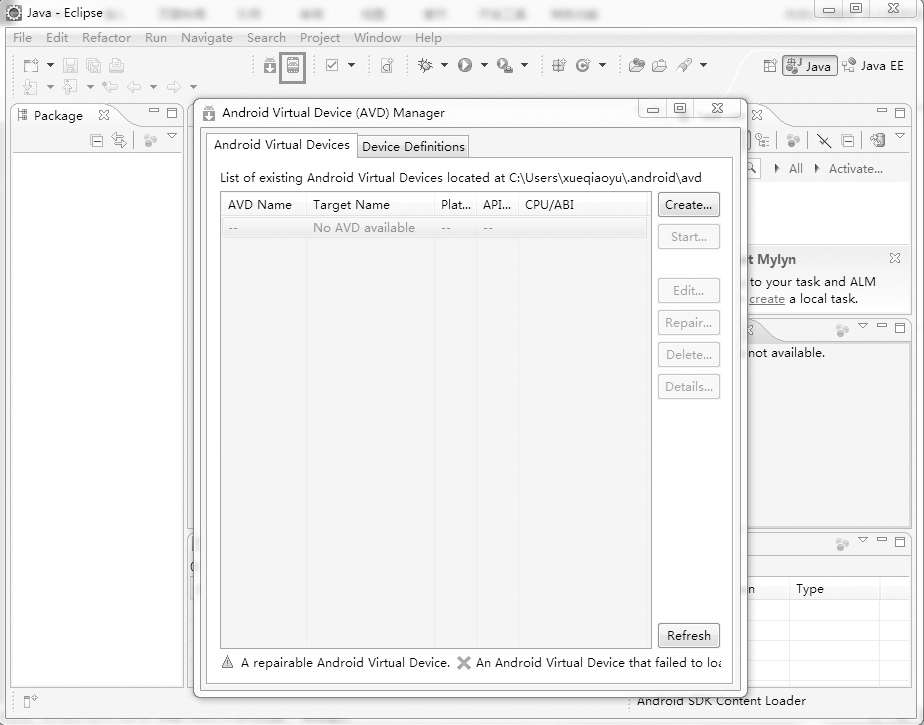Click the Save All toolbar icon

pyautogui.click(x=93, y=65)
